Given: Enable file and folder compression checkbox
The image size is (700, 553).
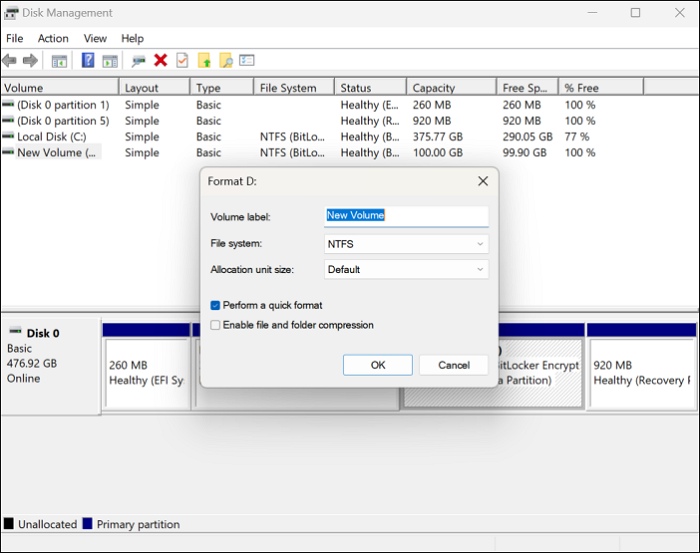Looking at the screenshot, I should (x=216, y=325).
